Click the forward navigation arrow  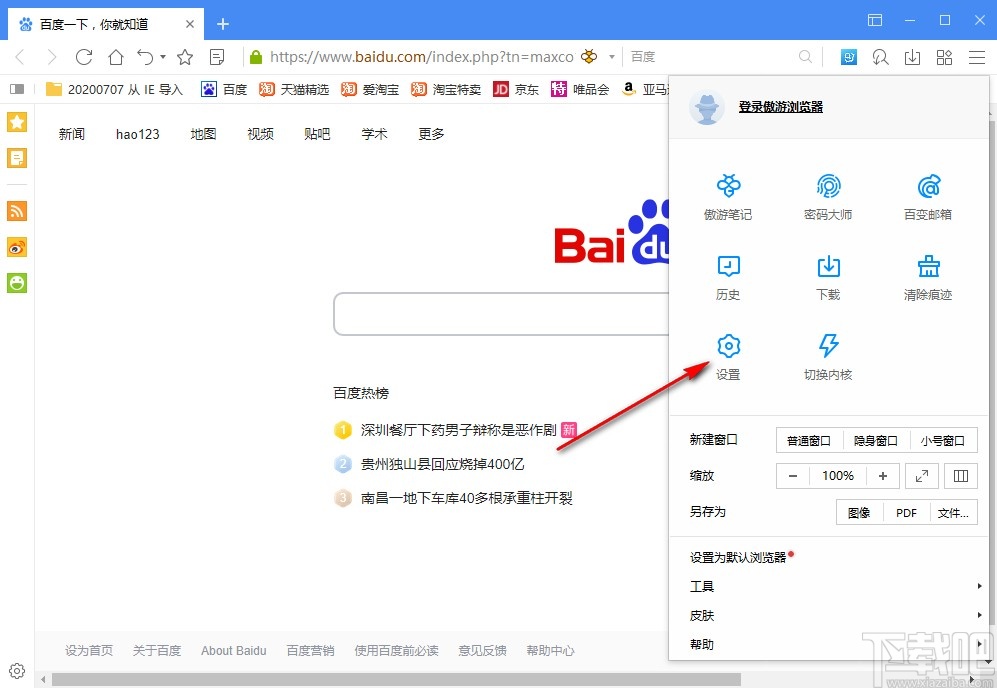pyautogui.click(x=52, y=57)
